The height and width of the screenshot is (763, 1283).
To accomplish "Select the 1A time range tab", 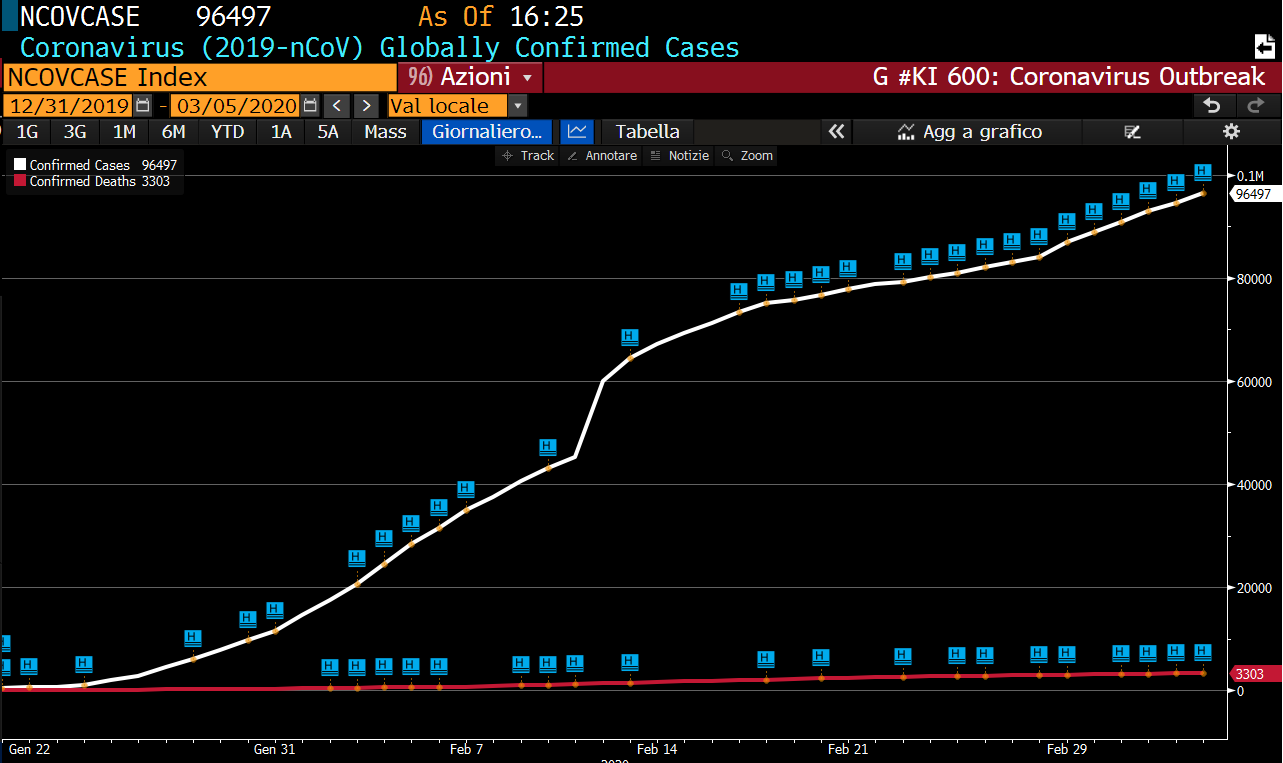I will tap(281, 131).
